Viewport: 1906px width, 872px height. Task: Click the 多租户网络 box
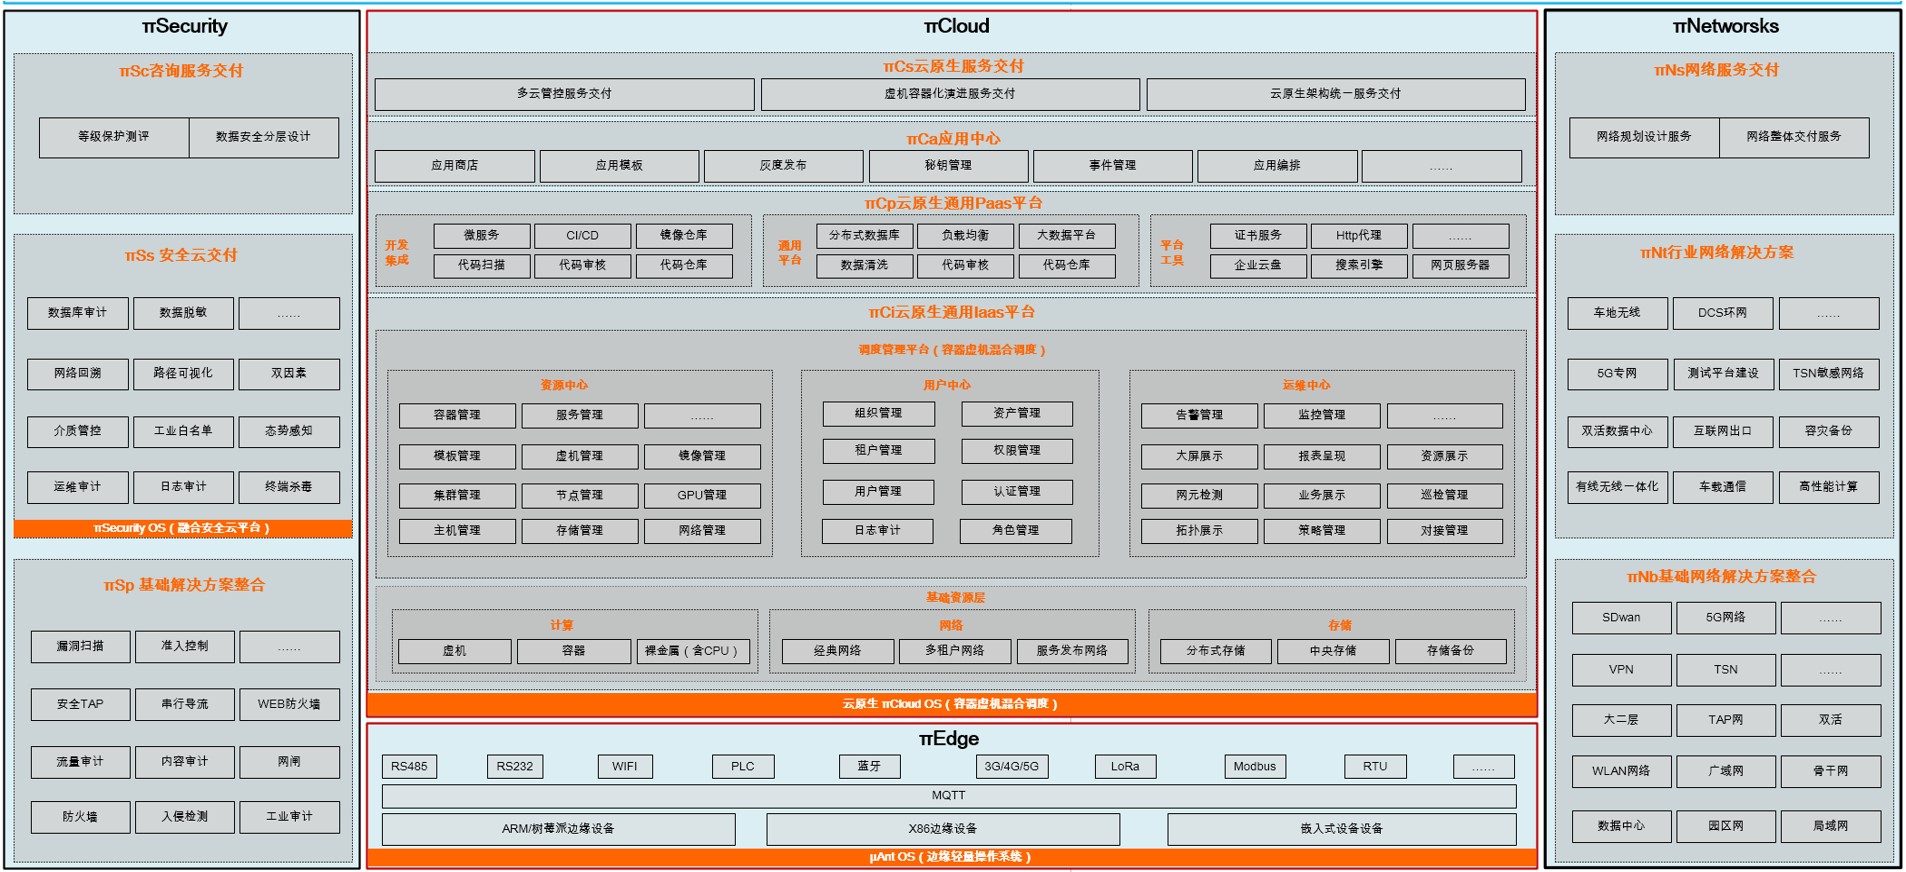pos(954,651)
